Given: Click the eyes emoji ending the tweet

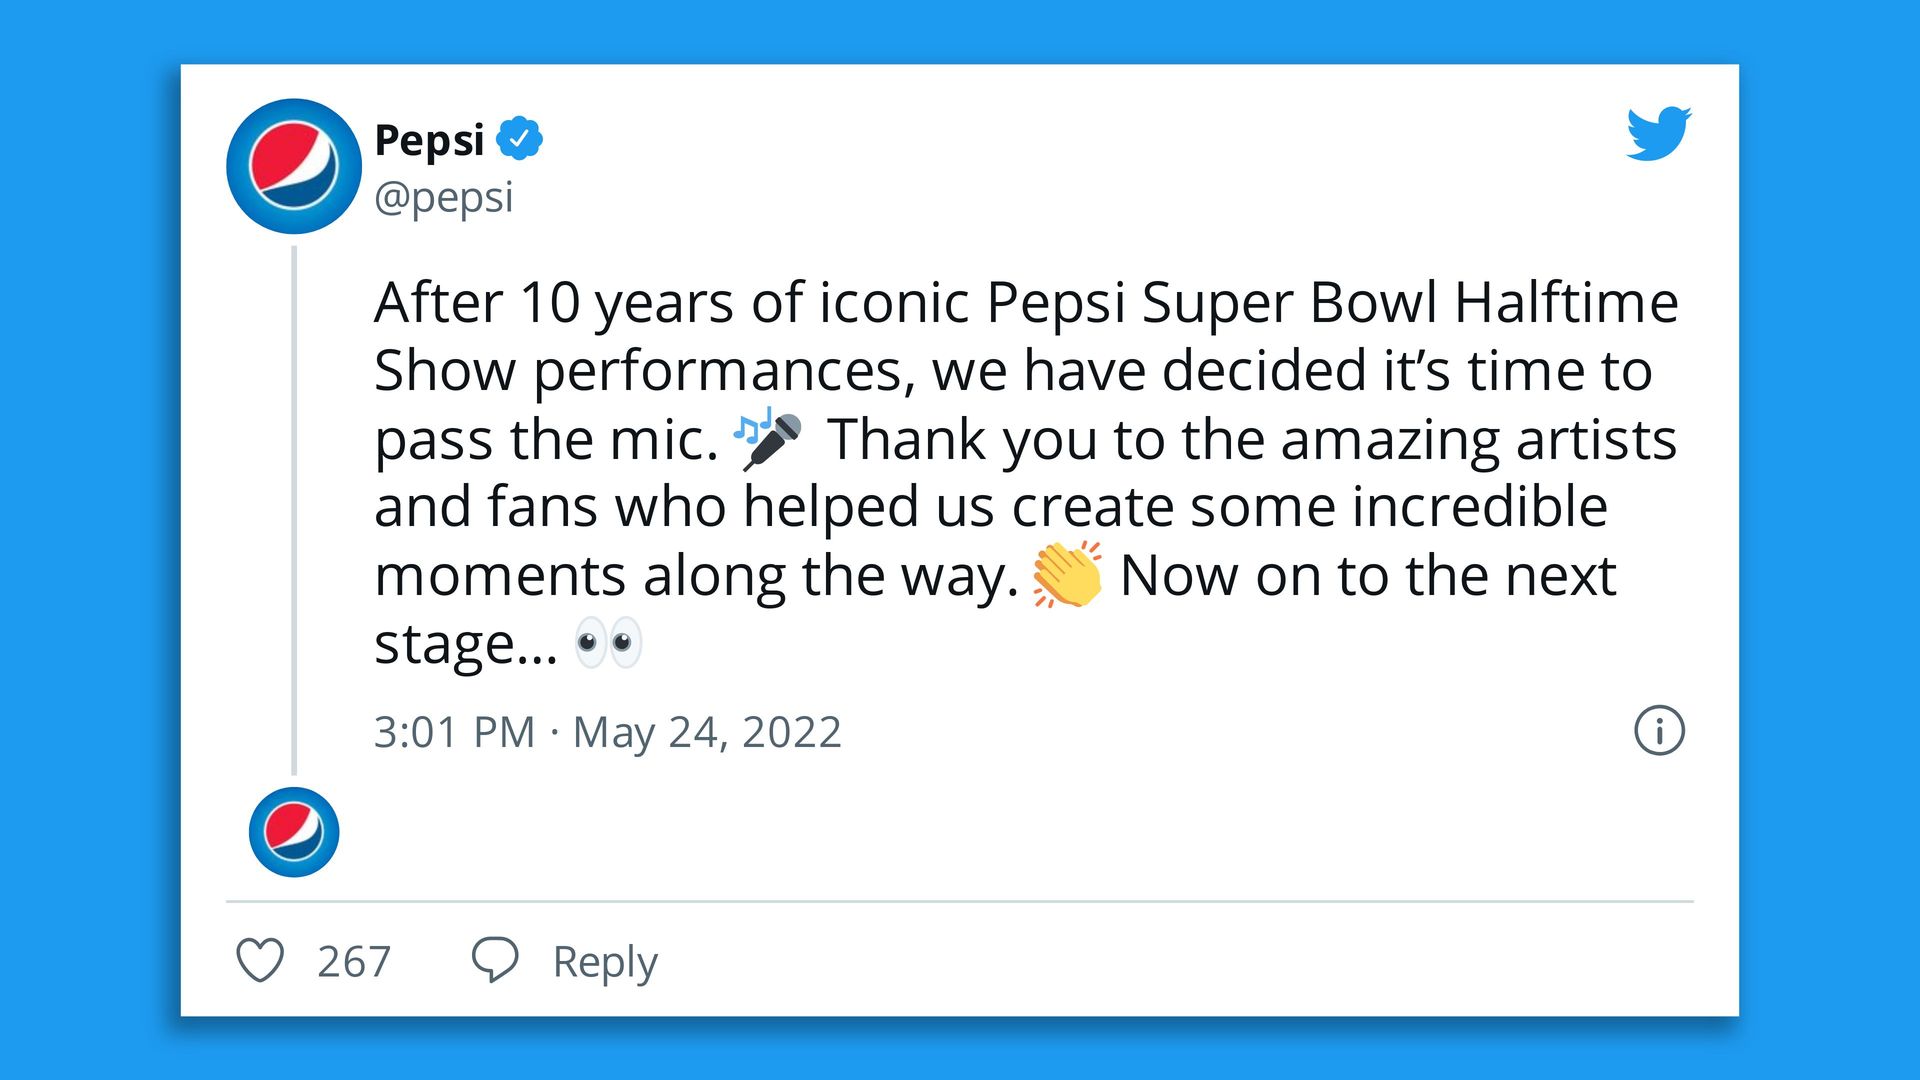Looking at the screenshot, I should 608,643.
